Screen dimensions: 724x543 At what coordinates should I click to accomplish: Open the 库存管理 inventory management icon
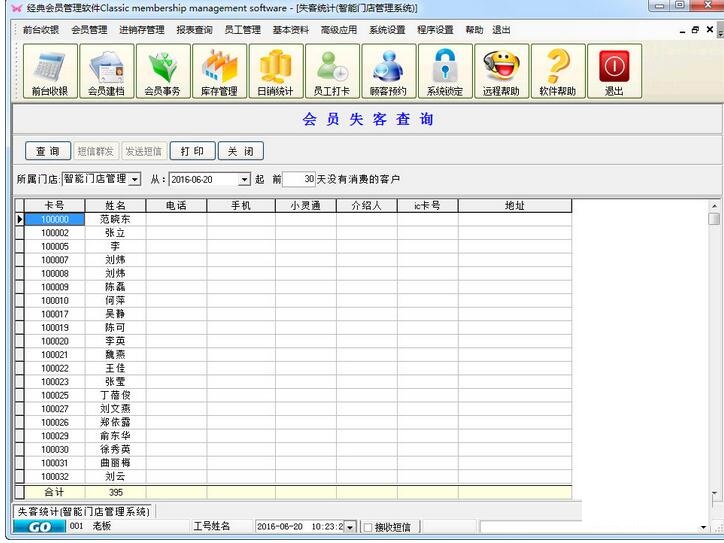(x=219, y=71)
